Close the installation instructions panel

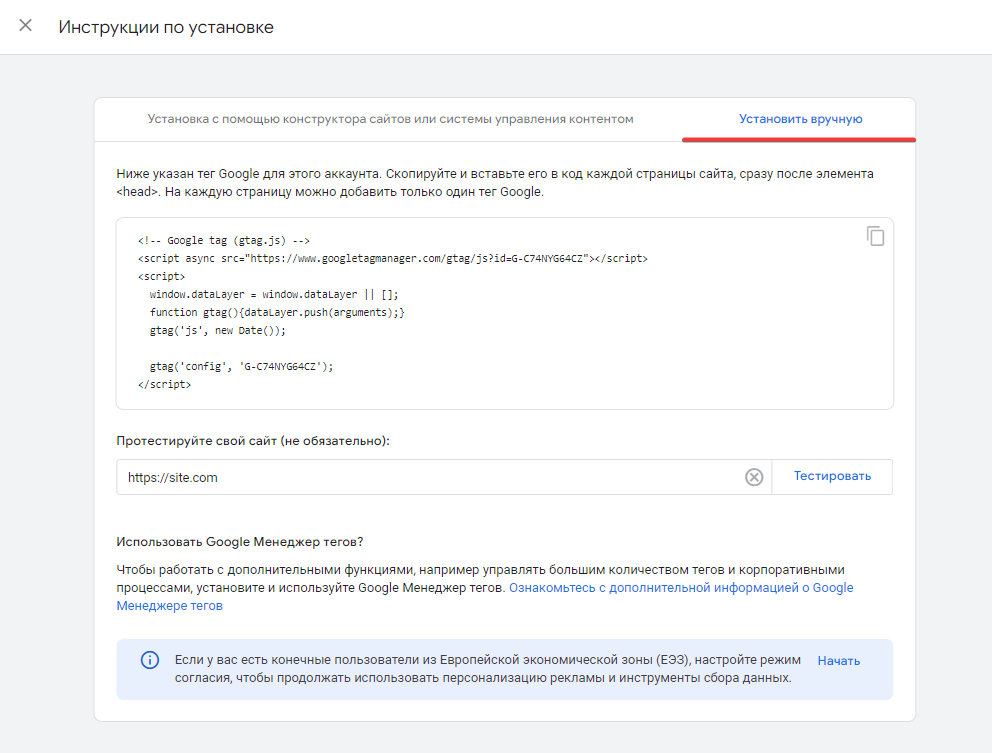coord(25,25)
